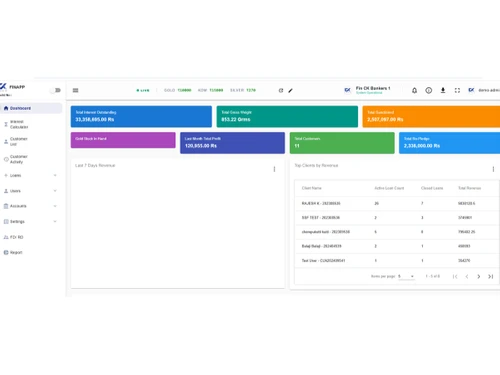Open the orange Total Sanctioned card

[x=431, y=116]
